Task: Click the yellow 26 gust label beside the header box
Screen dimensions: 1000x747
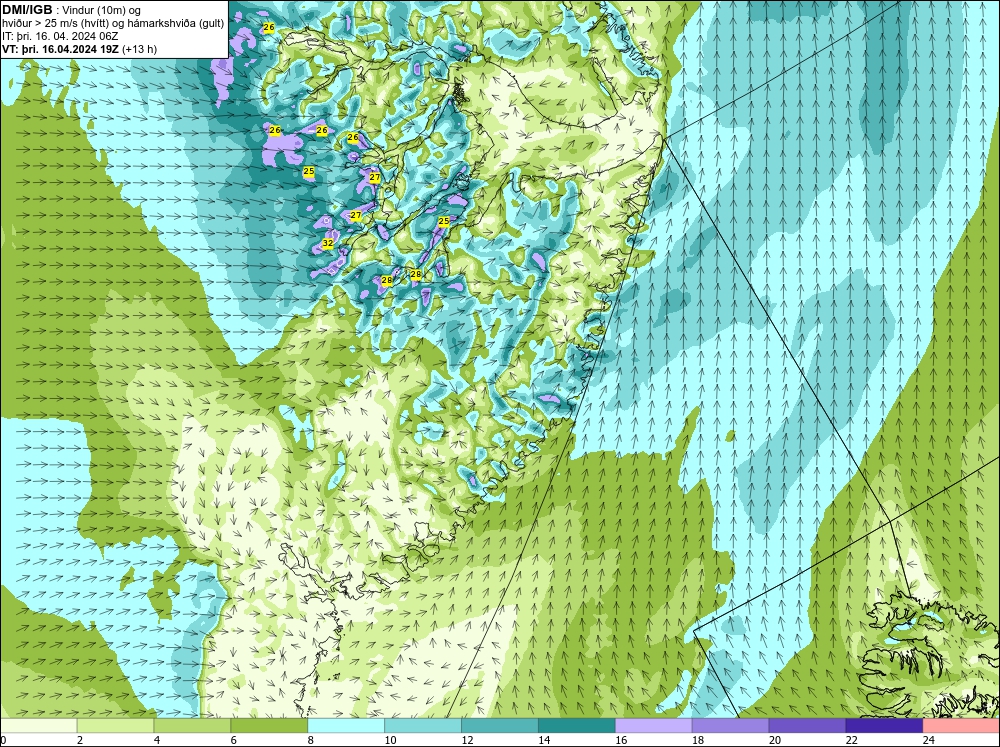Action: 268,27
